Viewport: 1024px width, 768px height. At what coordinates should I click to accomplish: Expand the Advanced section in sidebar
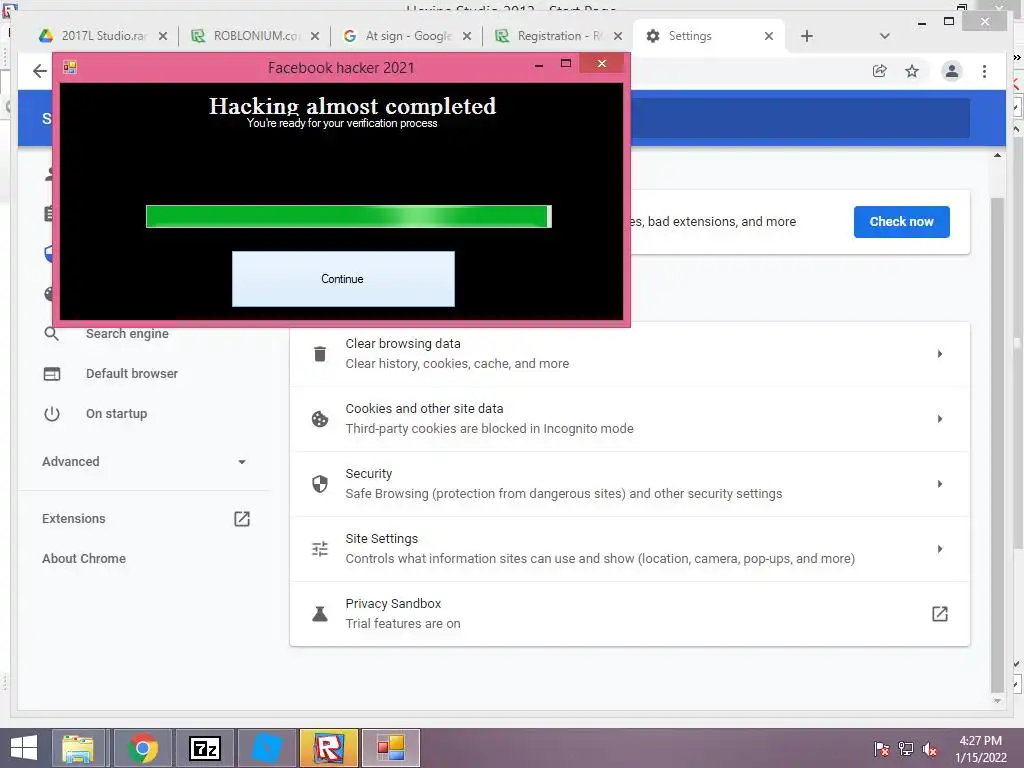point(144,462)
